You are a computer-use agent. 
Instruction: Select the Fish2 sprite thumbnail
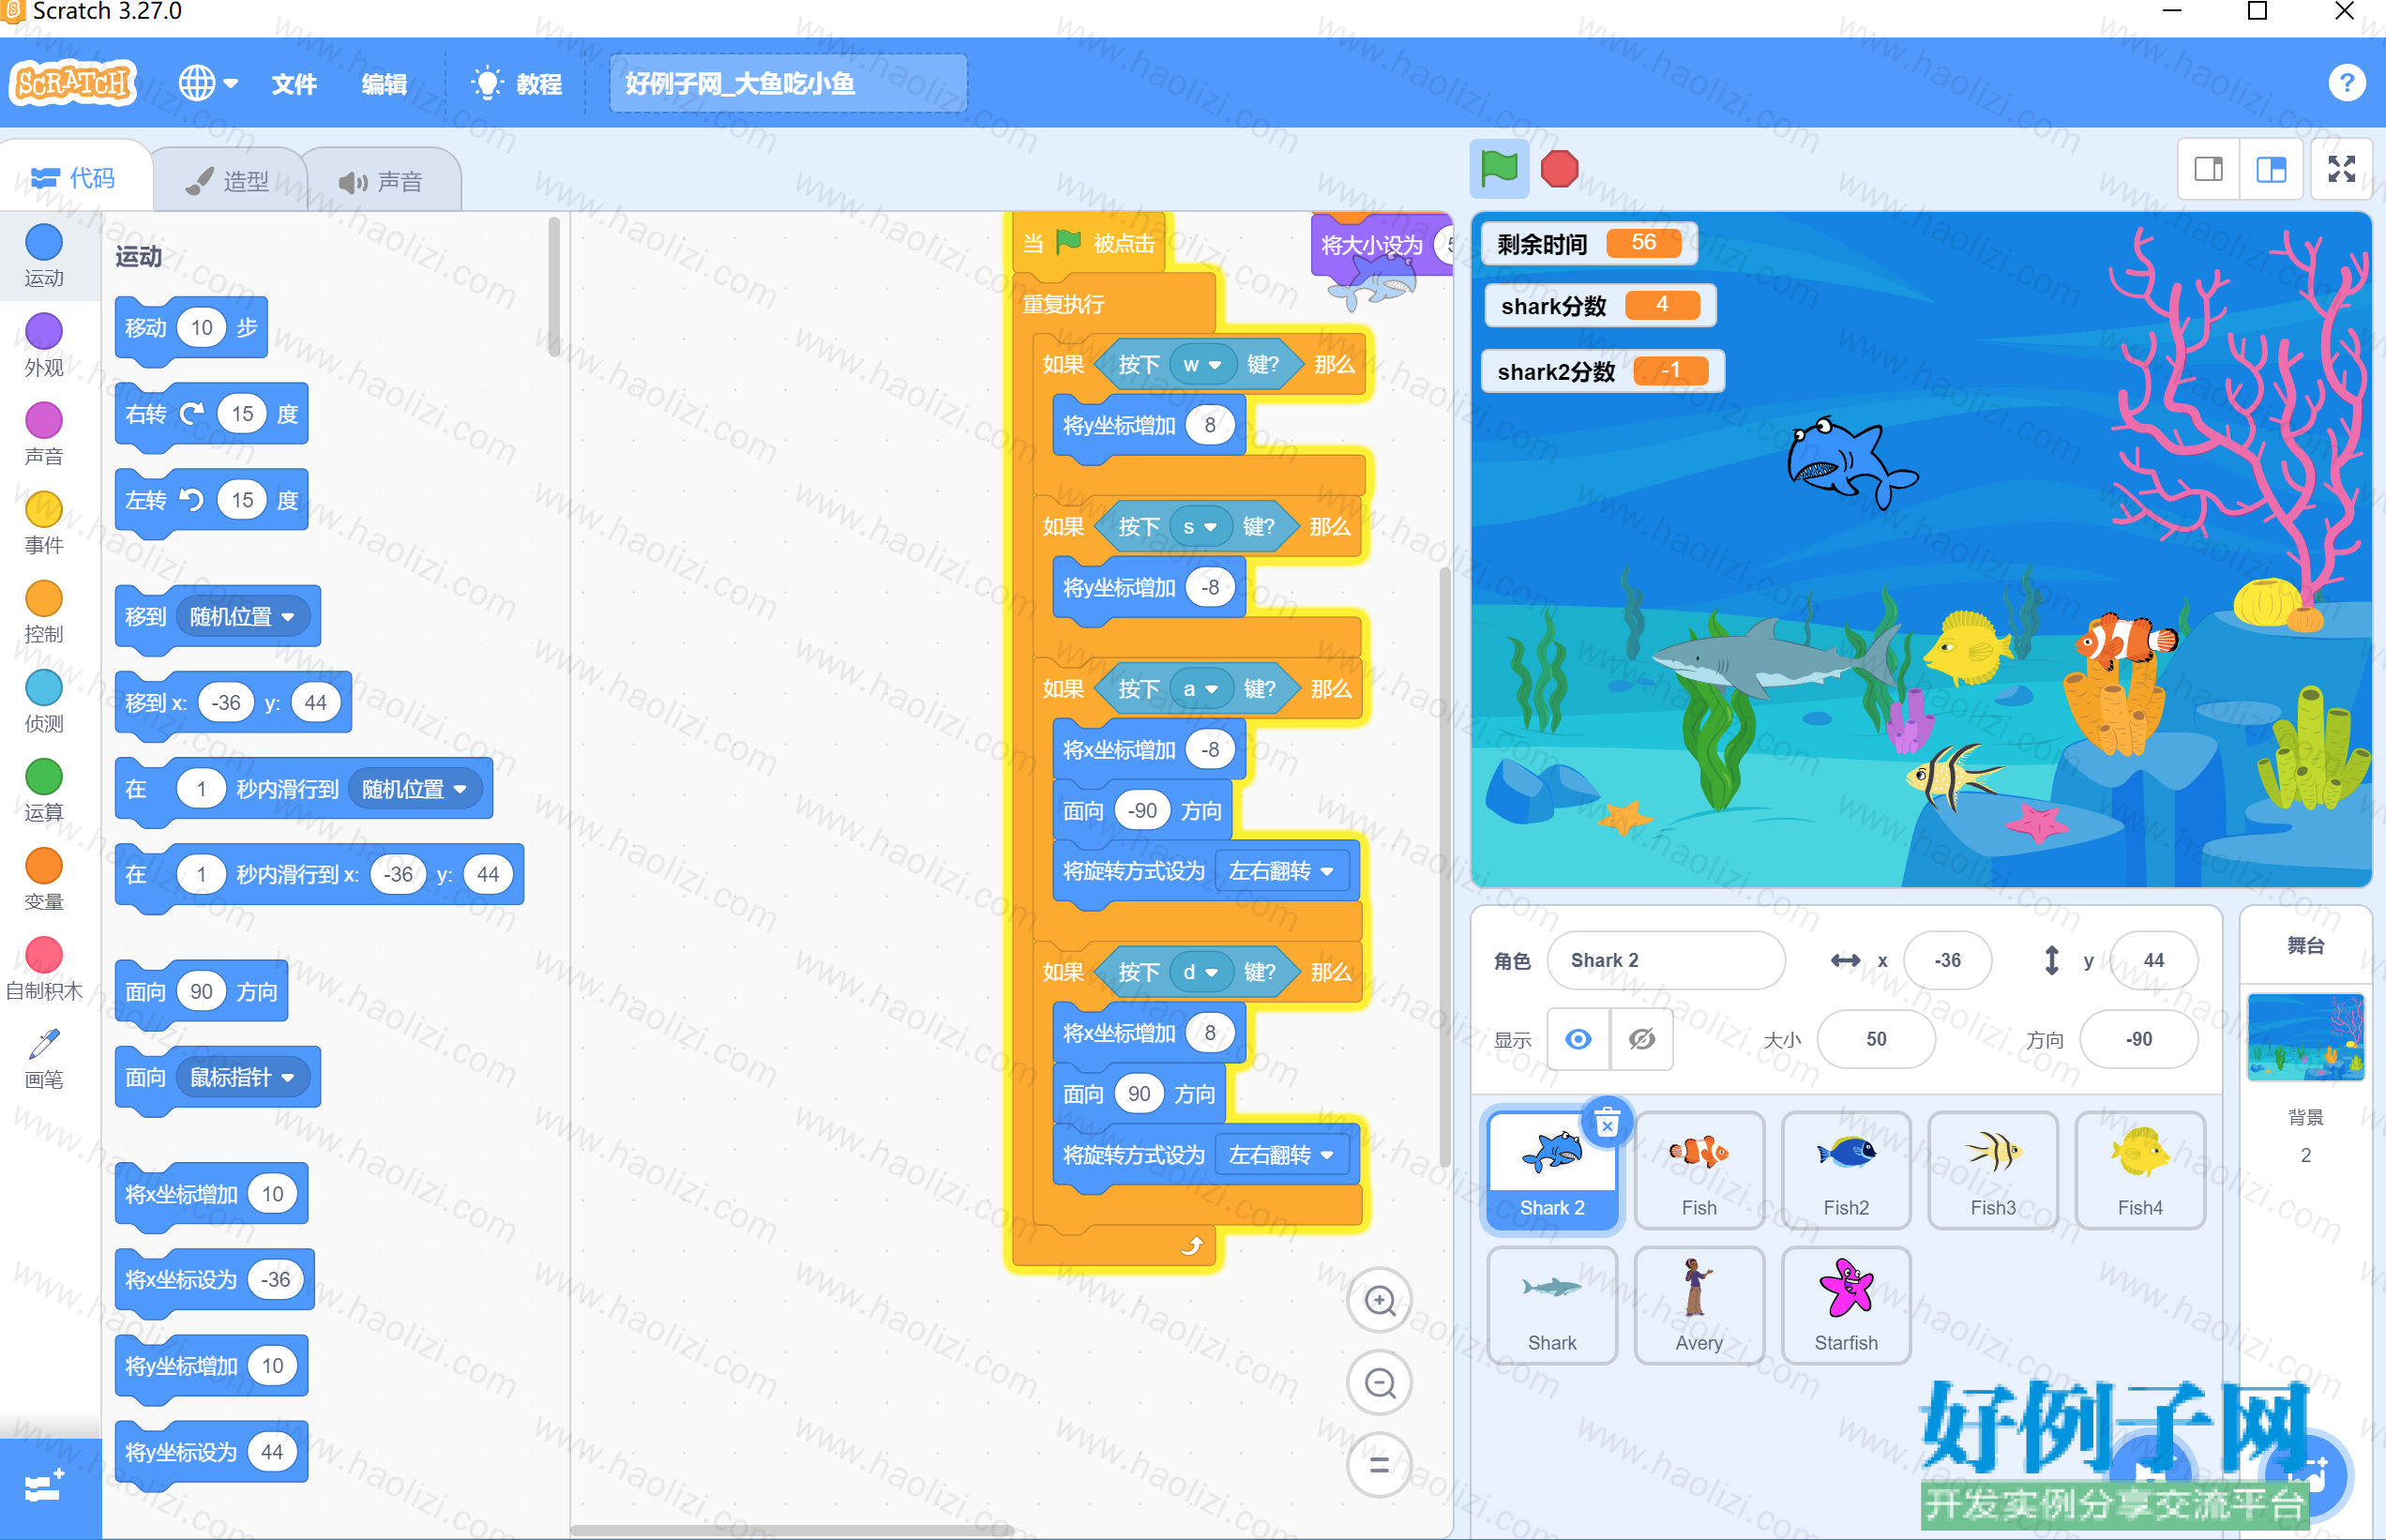pos(1845,1170)
